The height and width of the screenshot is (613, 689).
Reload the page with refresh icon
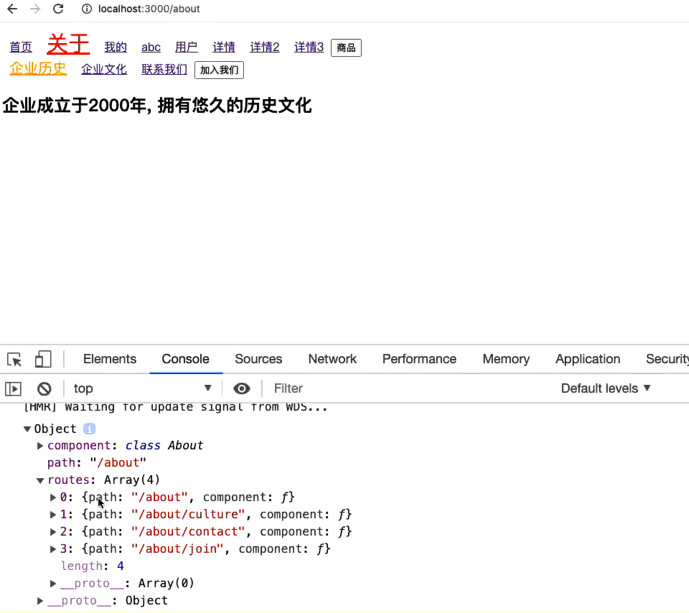pyautogui.click(x=58, y=9)
